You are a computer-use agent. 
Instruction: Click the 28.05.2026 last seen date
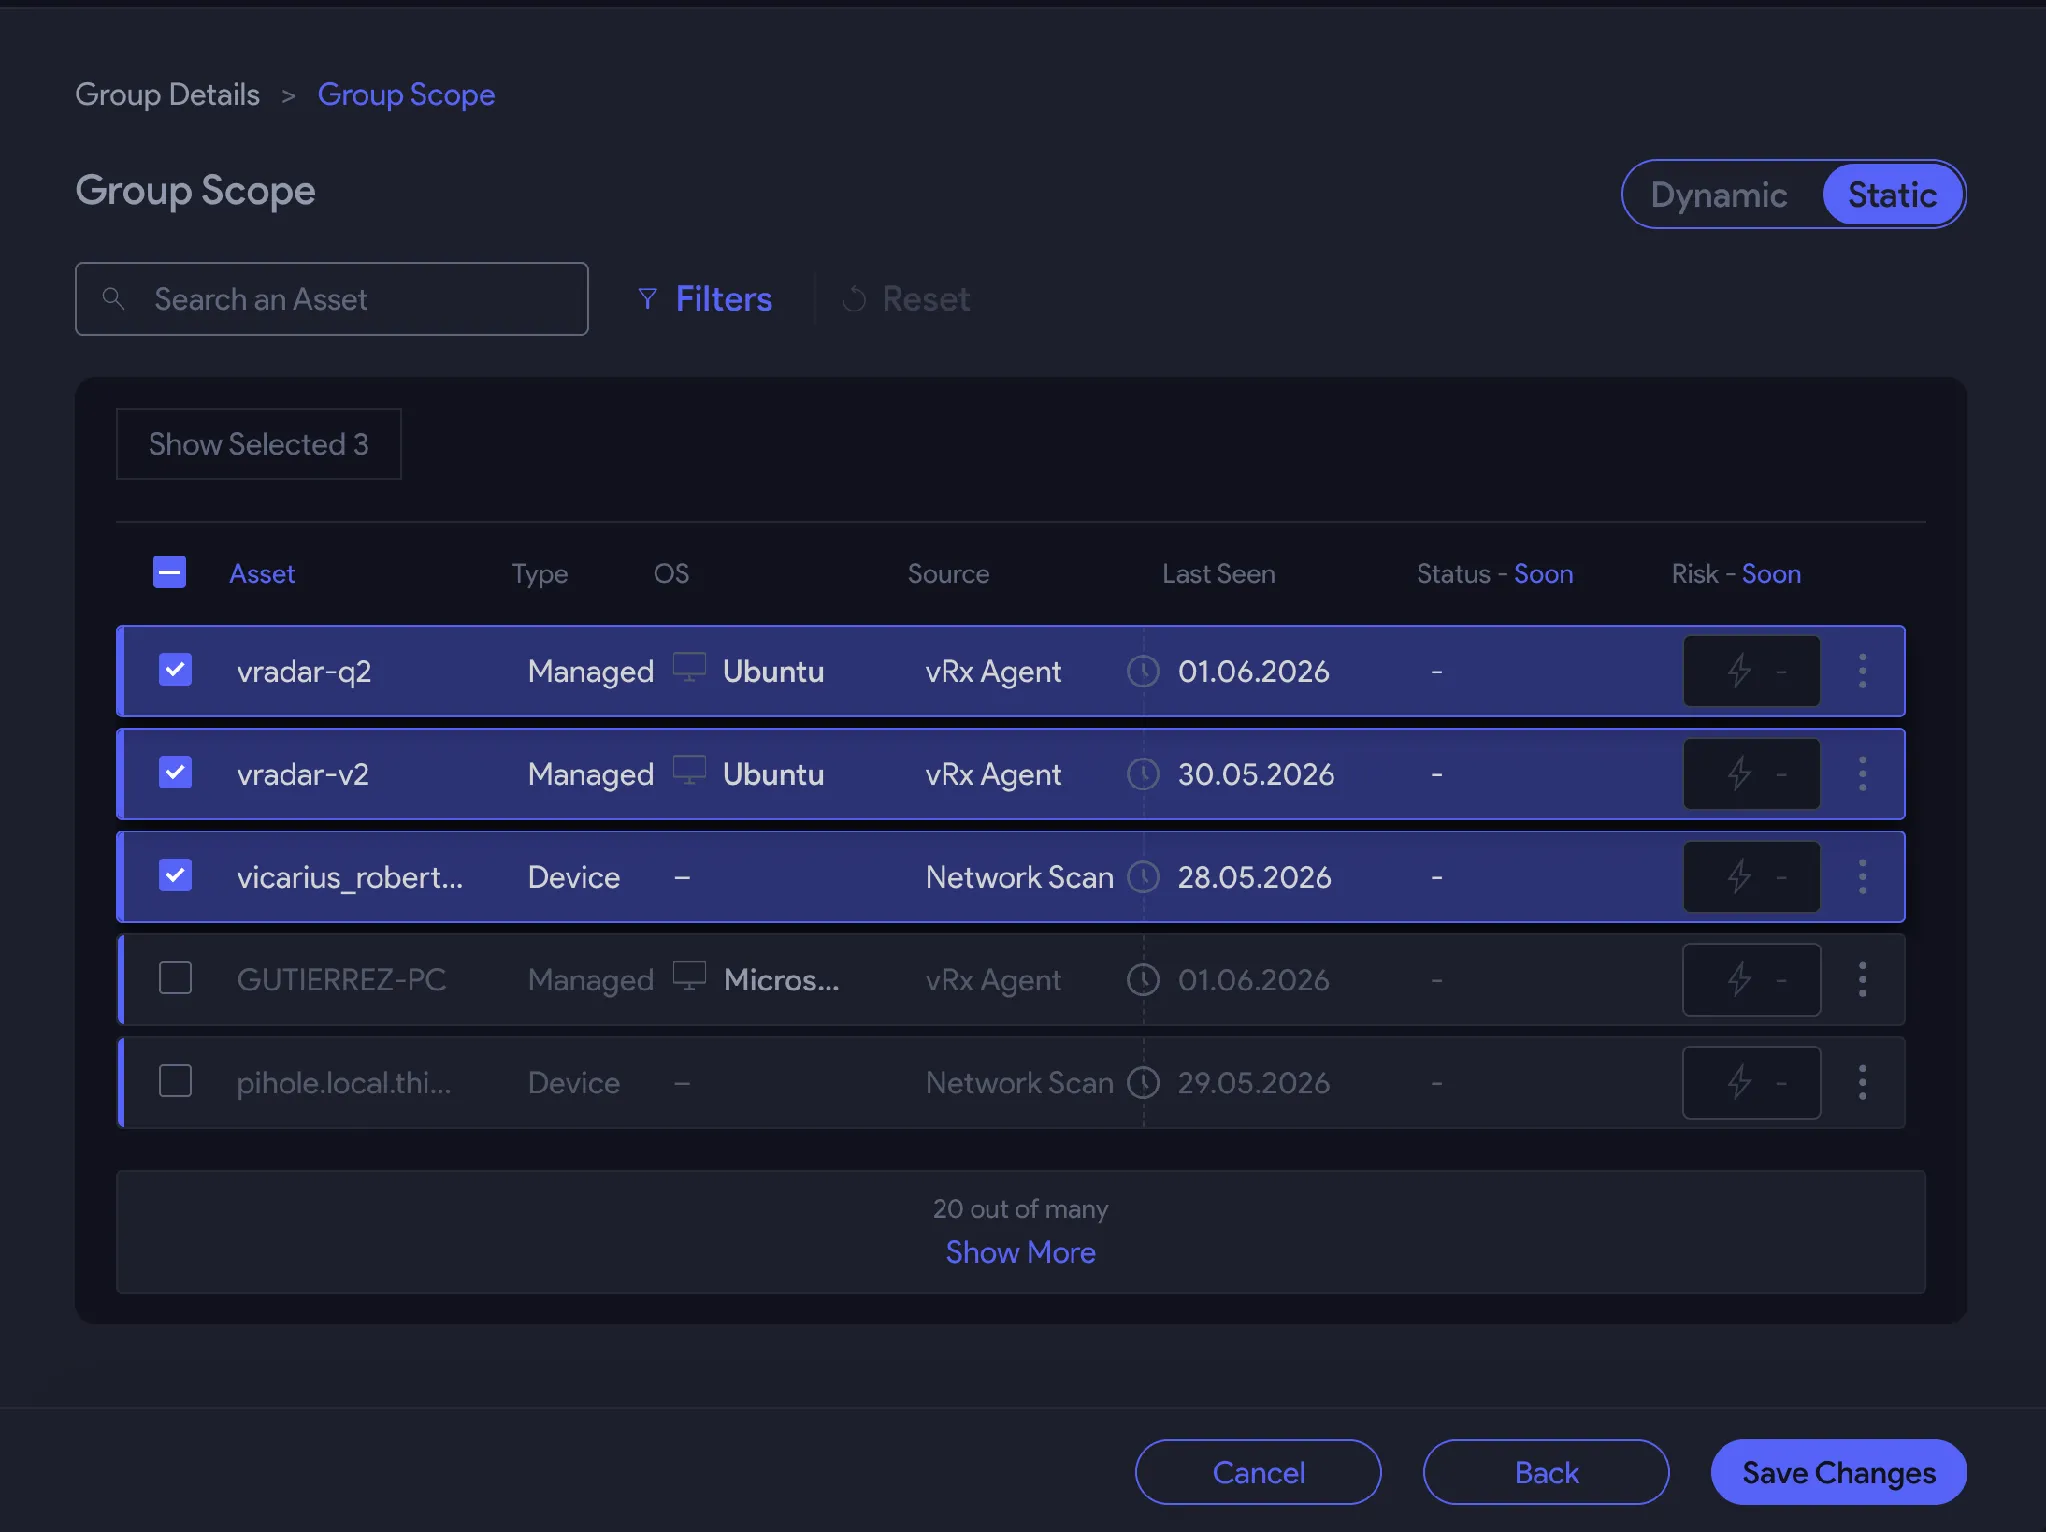[x=1254, y=877]
